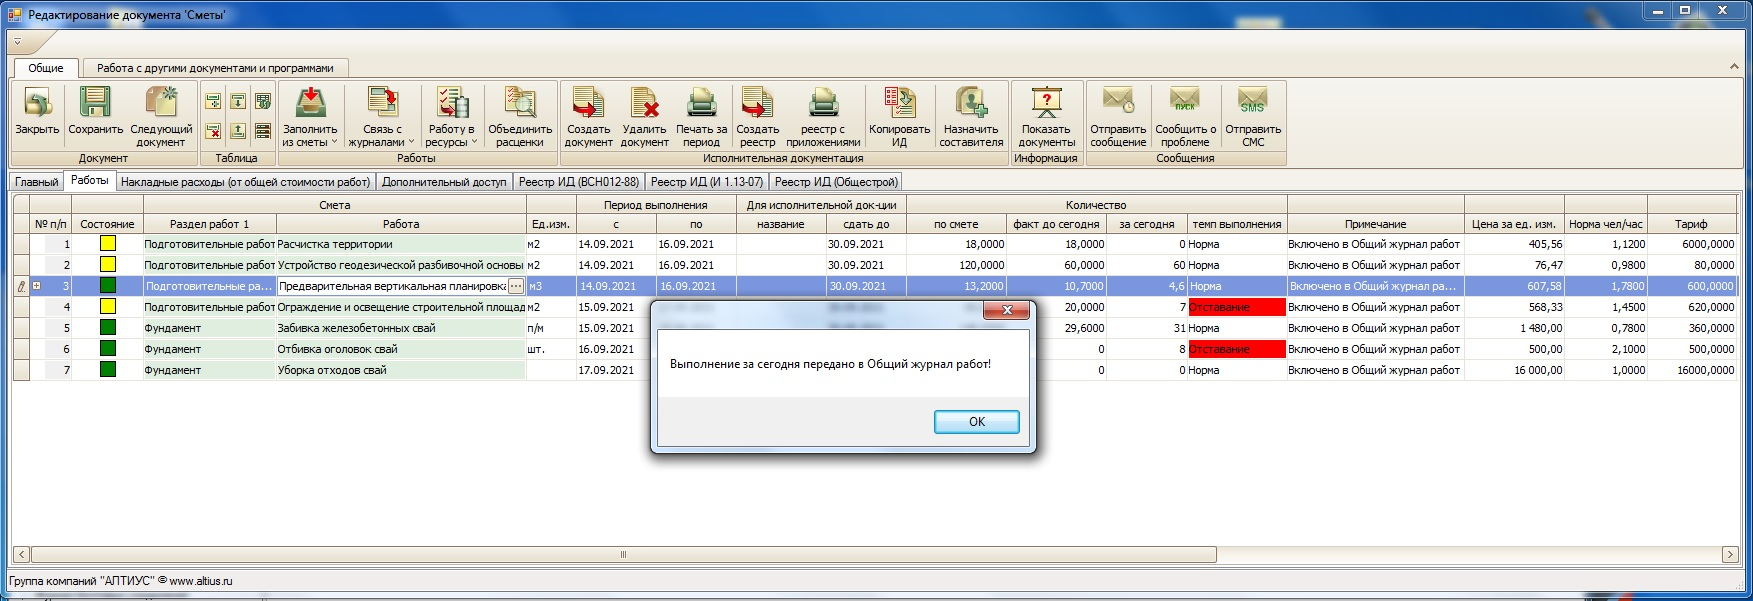This screenshot has width=1753, height=601.
Task: Click ellipsis button in the Работа cell
Action: [x=516, y=287]
